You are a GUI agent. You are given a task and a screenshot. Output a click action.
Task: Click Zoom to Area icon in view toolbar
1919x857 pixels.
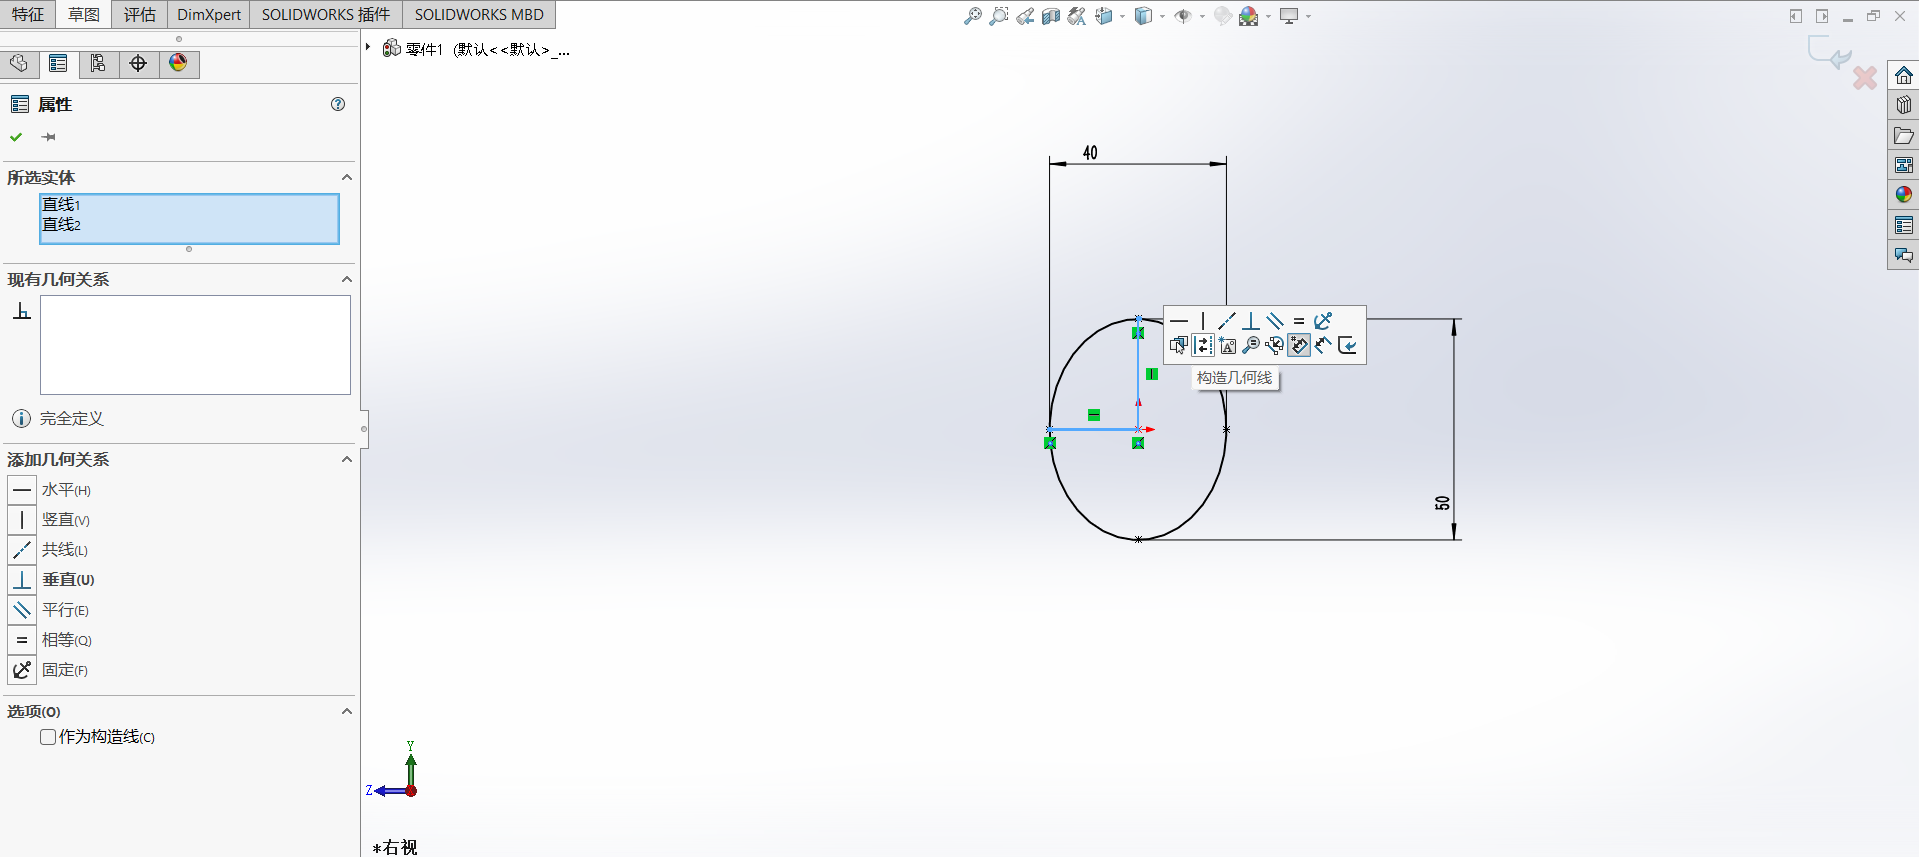998,16
